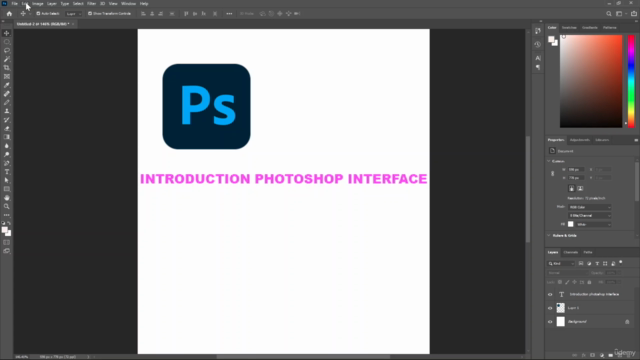Toggle type layer filter in Layers panel
Screen dimensions: 640x360
[597, 264]
